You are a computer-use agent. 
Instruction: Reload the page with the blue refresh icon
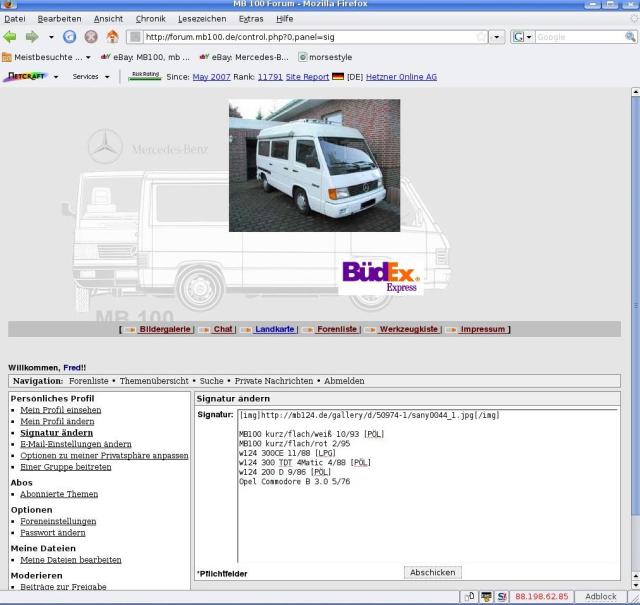coord(69,37)
